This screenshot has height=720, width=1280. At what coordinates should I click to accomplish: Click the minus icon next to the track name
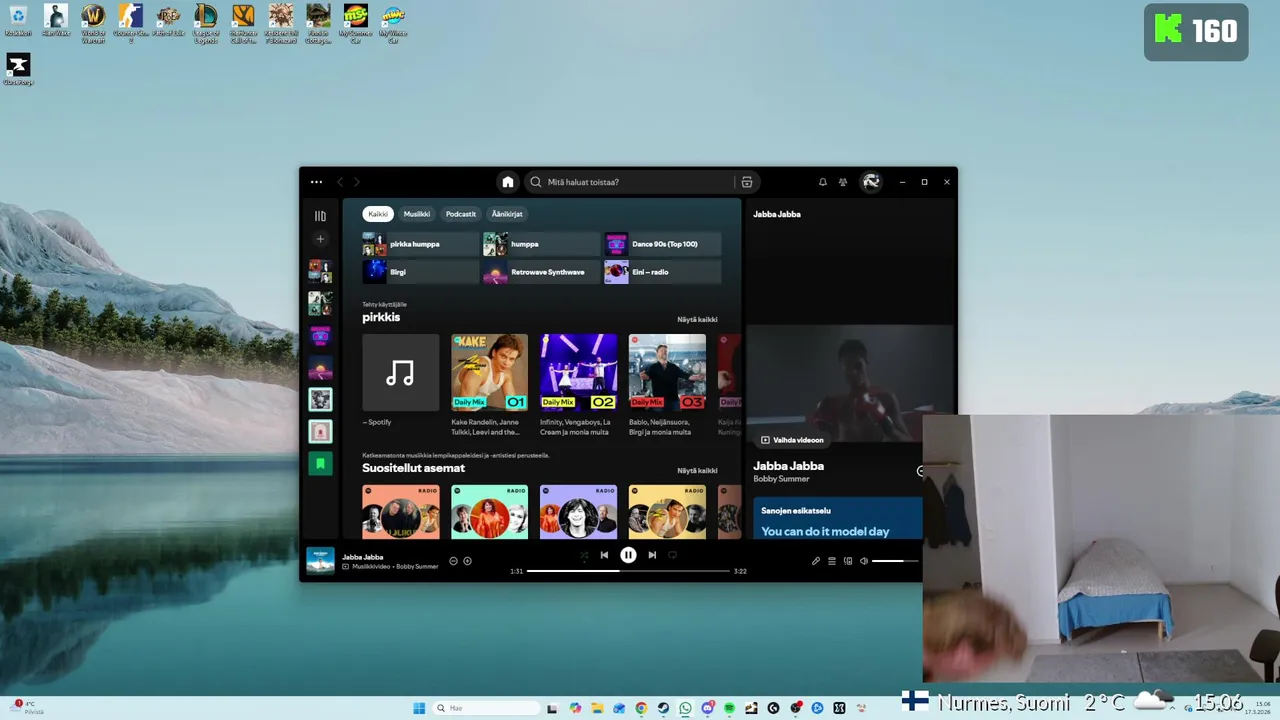(453, 561)
